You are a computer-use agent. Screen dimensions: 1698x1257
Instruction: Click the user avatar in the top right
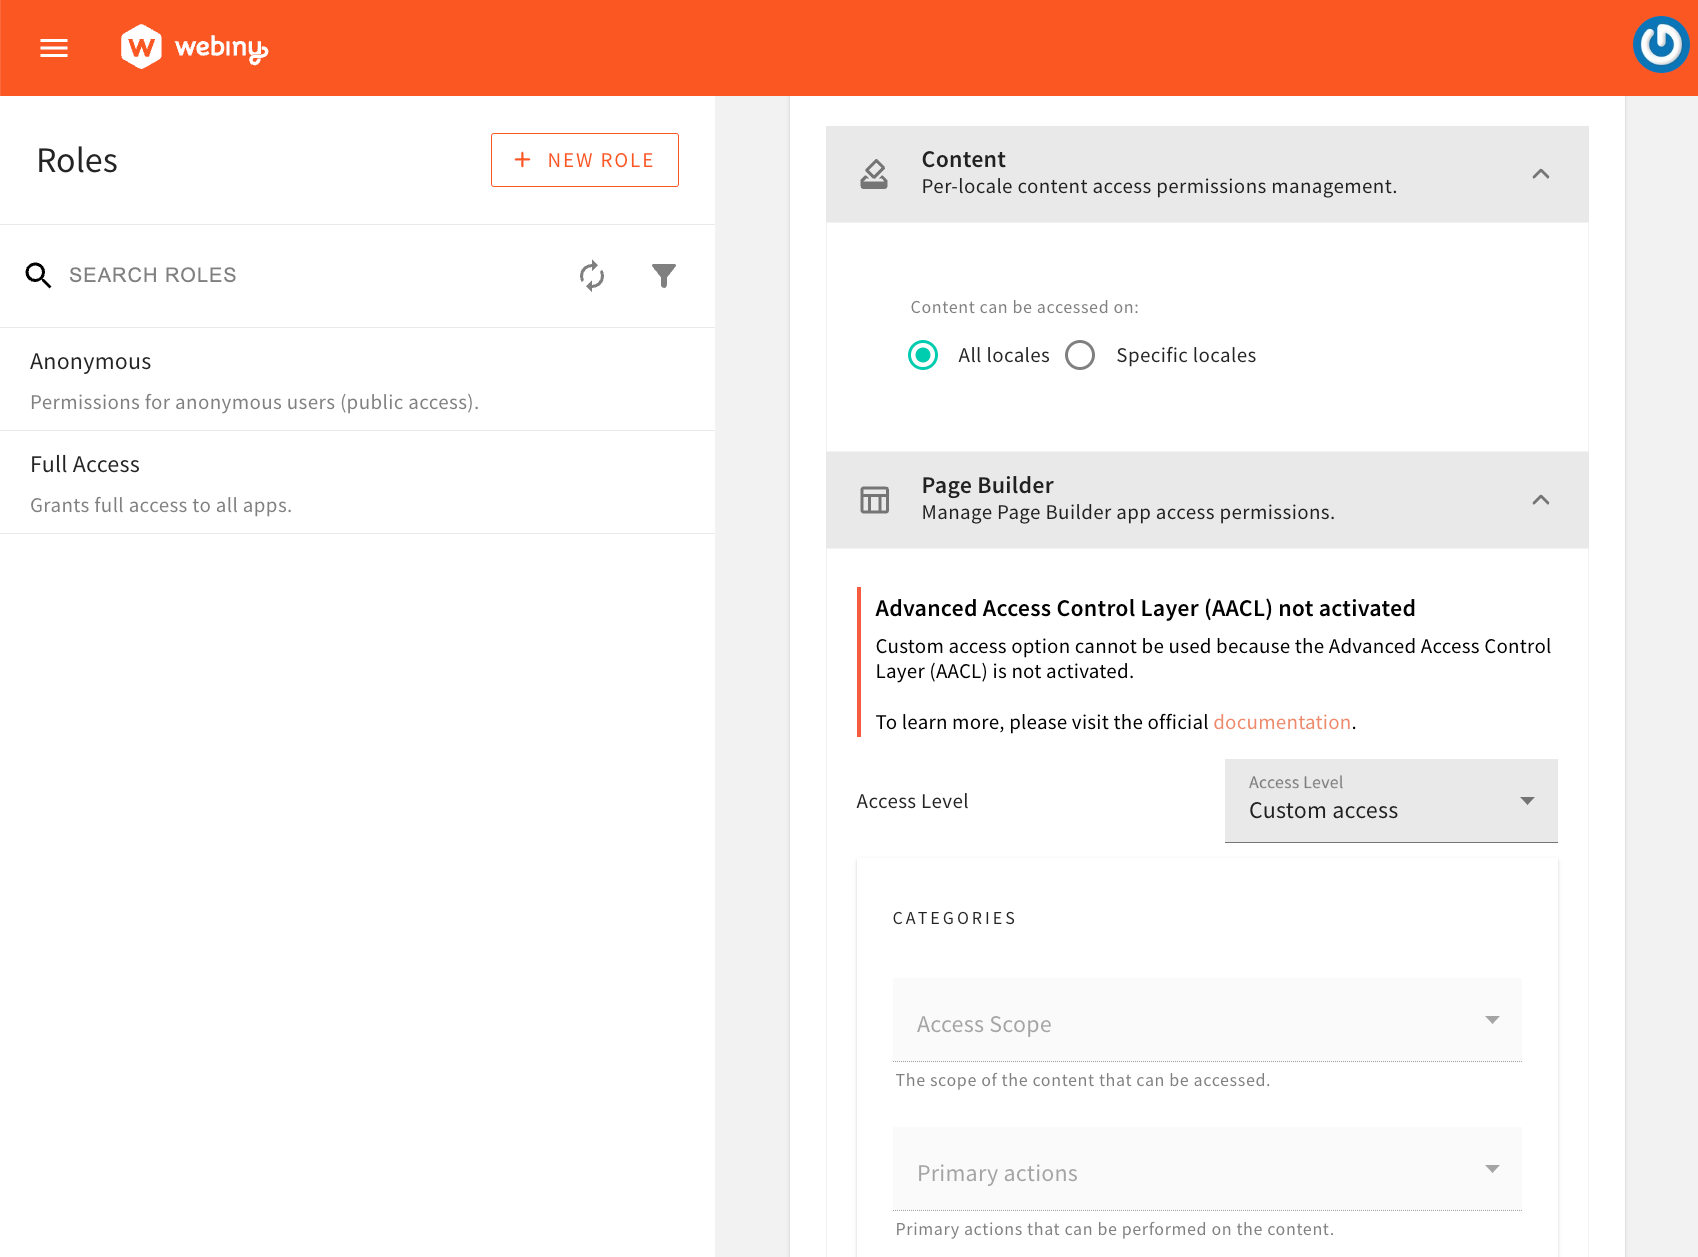(x=1660, y=44)
